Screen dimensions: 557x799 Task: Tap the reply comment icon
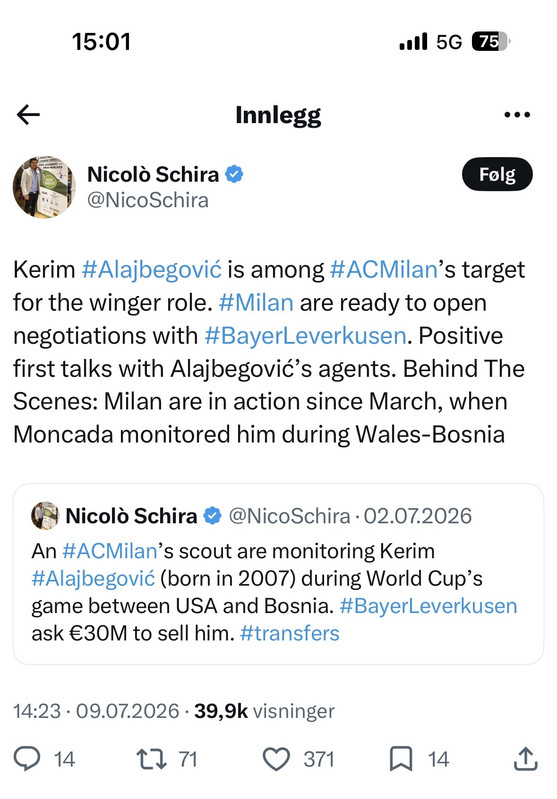pos(26,759)
